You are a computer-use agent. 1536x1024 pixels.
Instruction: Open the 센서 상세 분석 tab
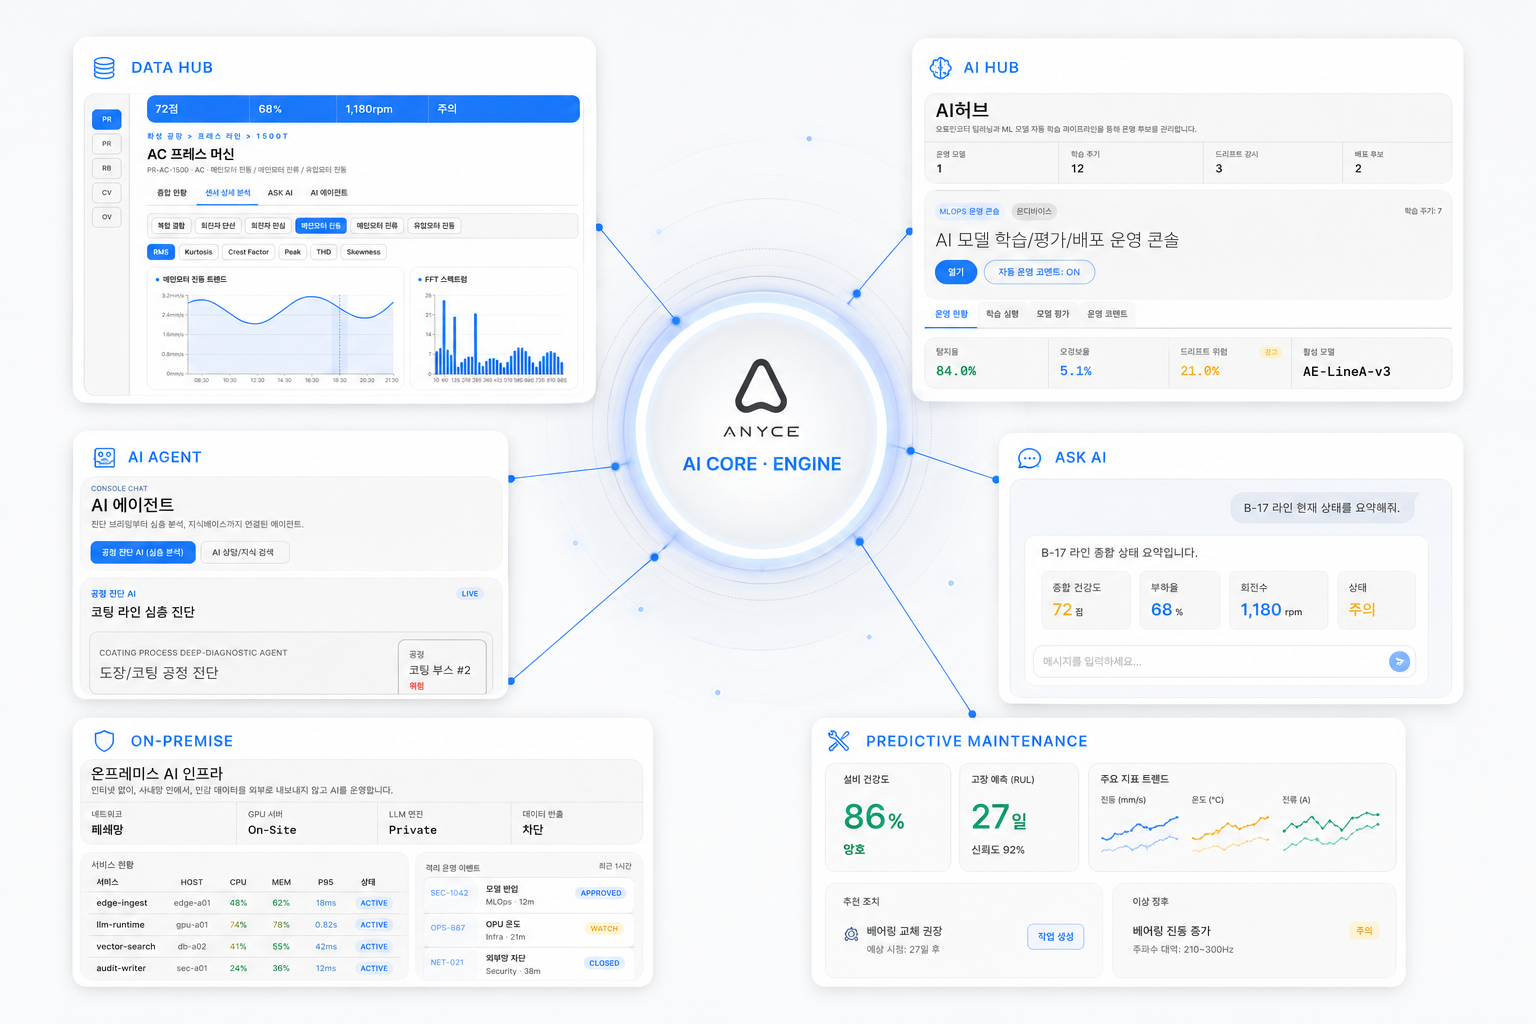click(228, 193)
